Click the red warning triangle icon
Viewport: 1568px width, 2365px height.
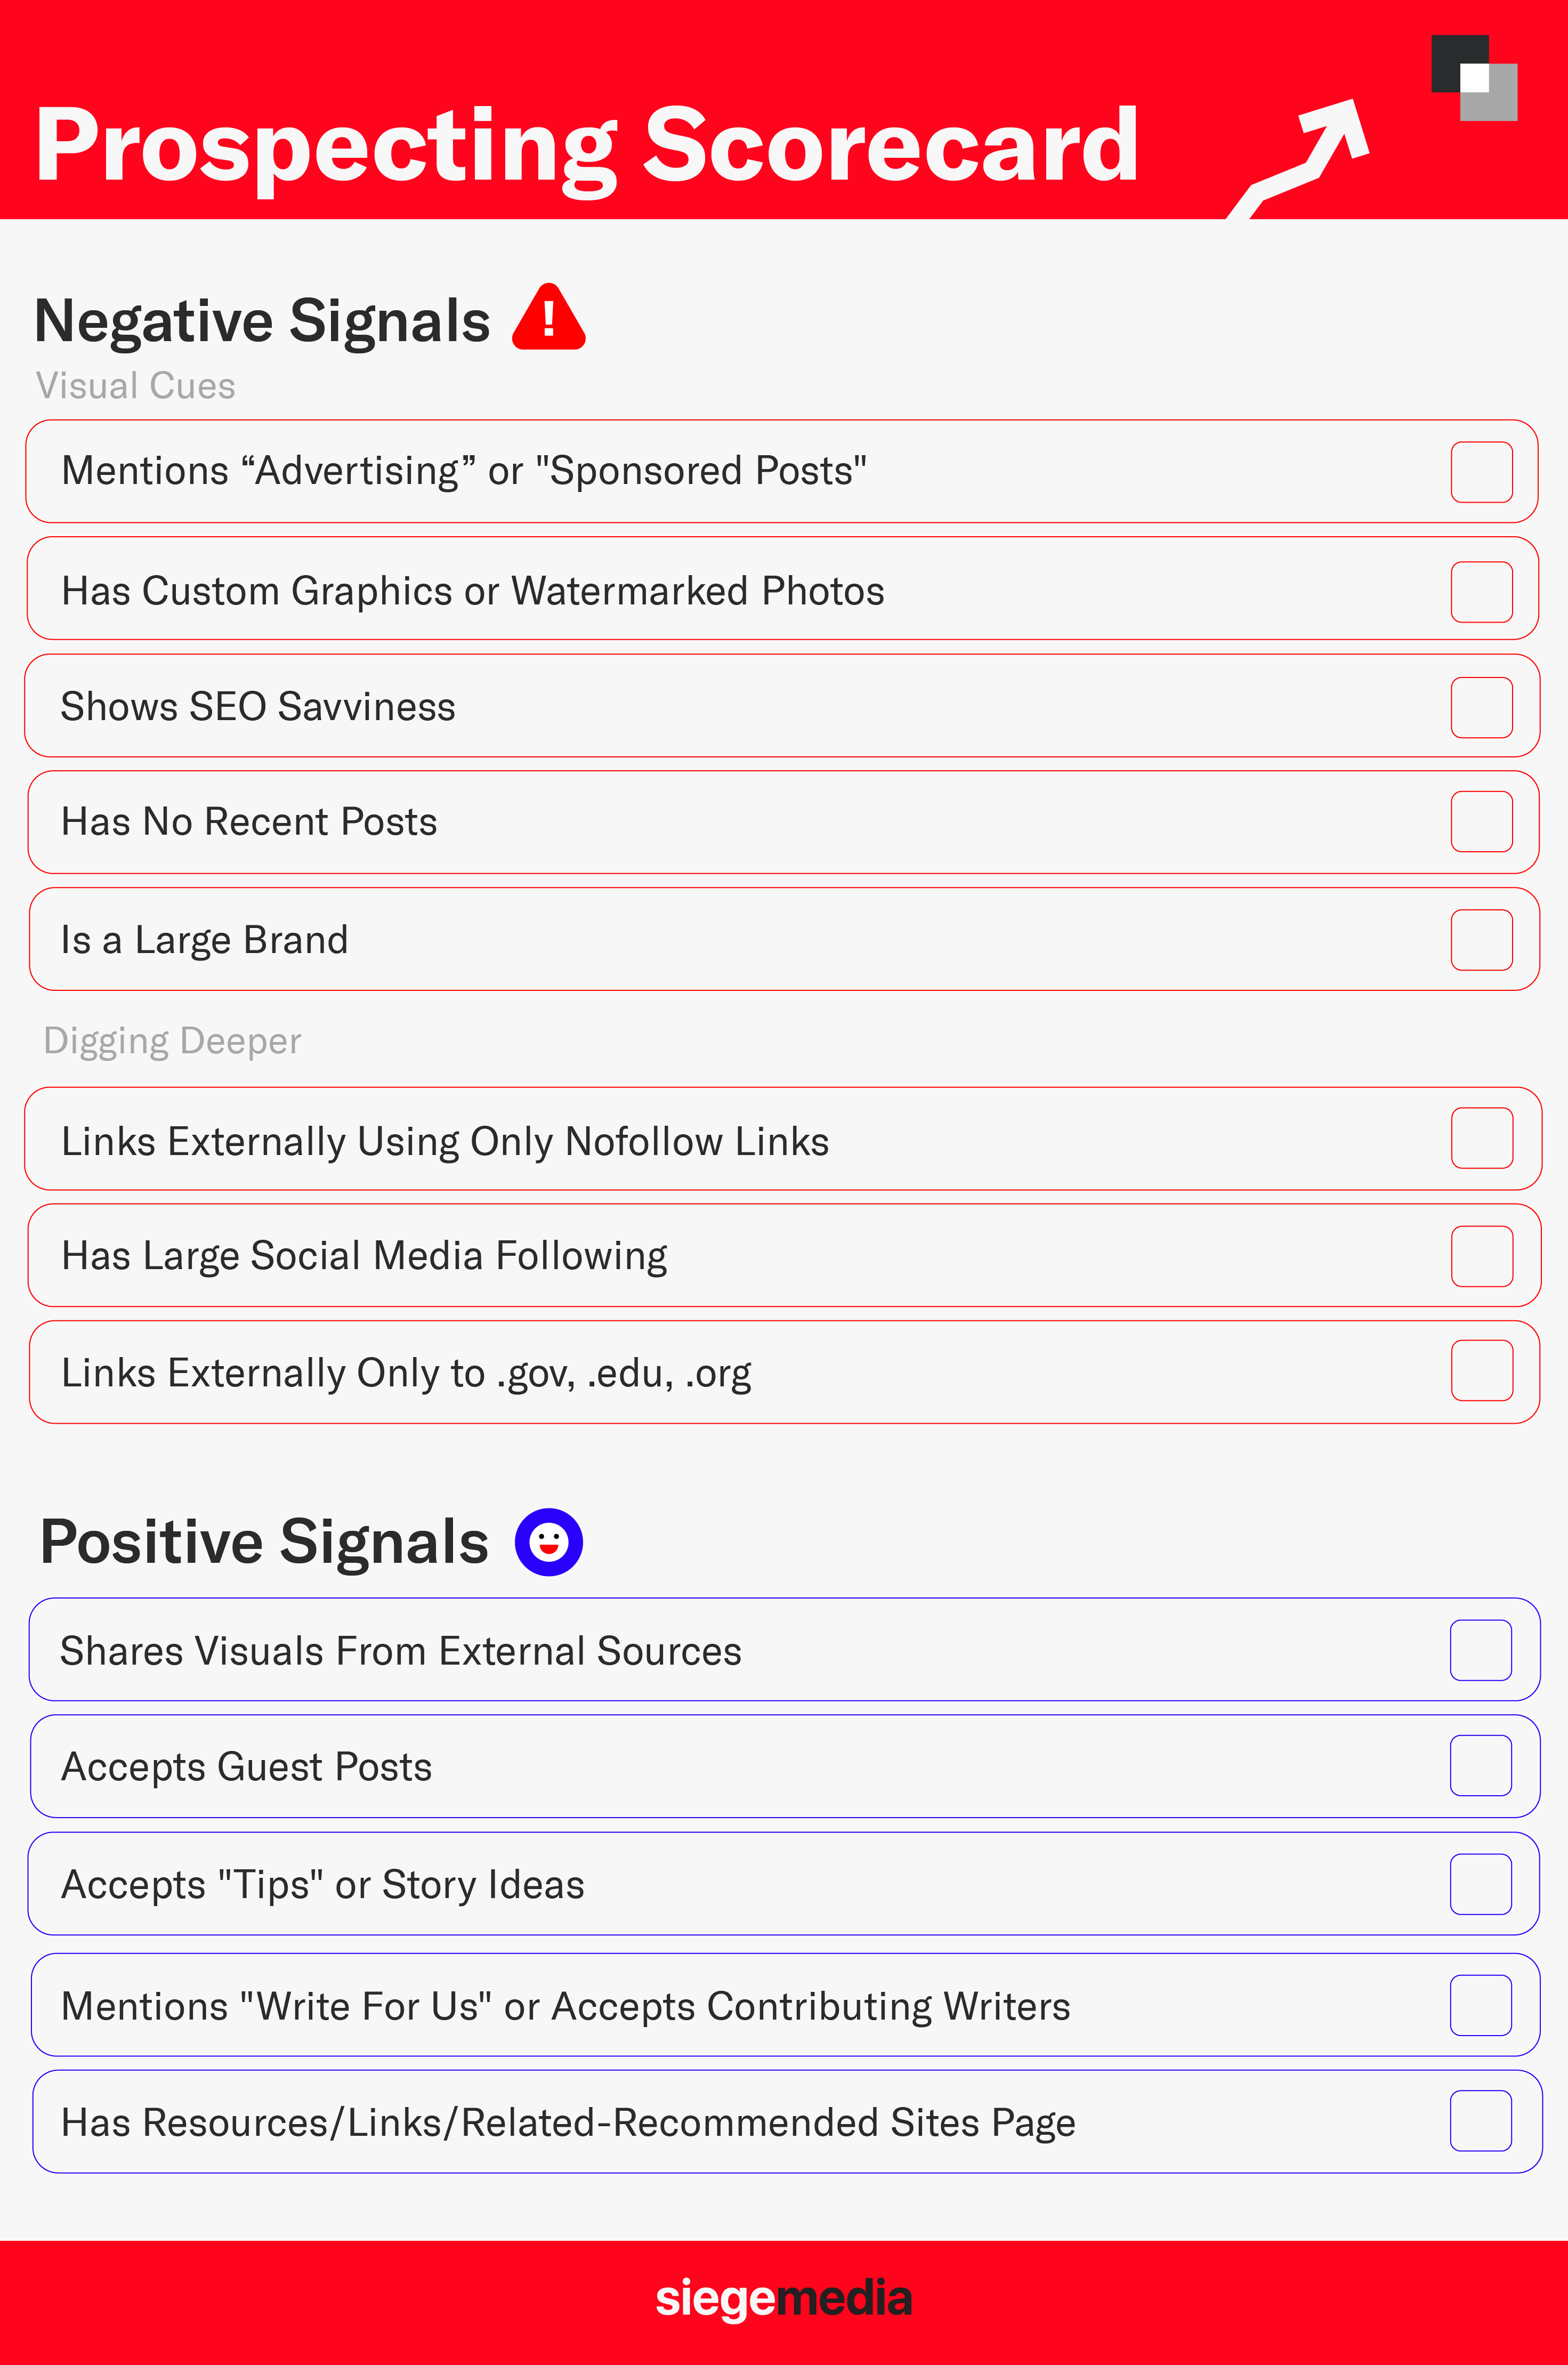(548, 319)
